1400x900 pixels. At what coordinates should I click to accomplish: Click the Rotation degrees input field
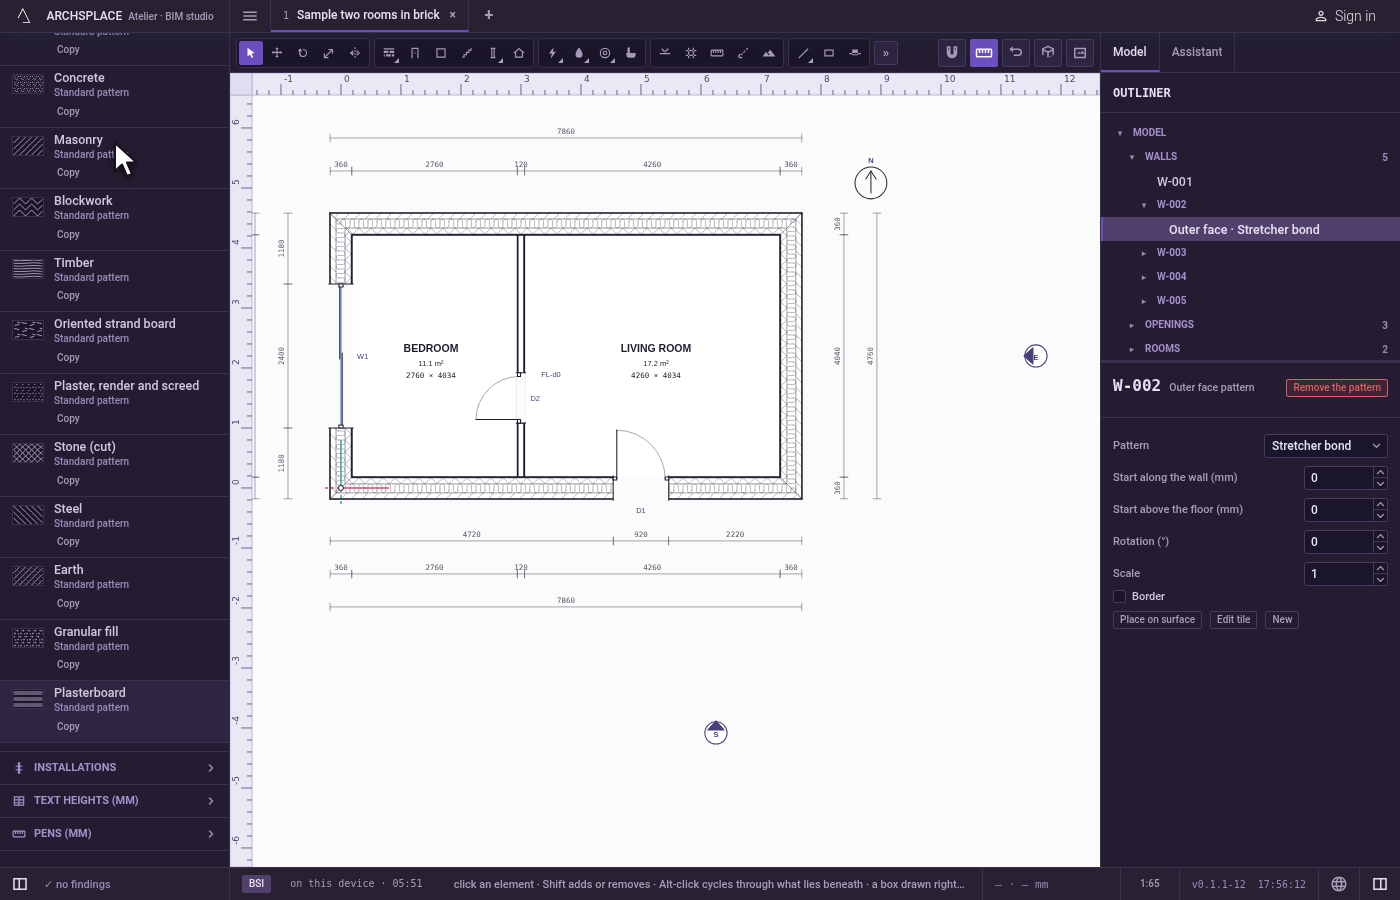pyautogui.click(x=1339, y=542)
